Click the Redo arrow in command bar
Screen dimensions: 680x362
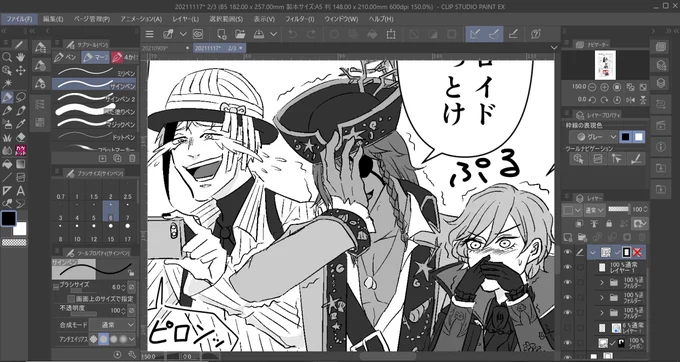pyautogui.click(x=311, y=34)
